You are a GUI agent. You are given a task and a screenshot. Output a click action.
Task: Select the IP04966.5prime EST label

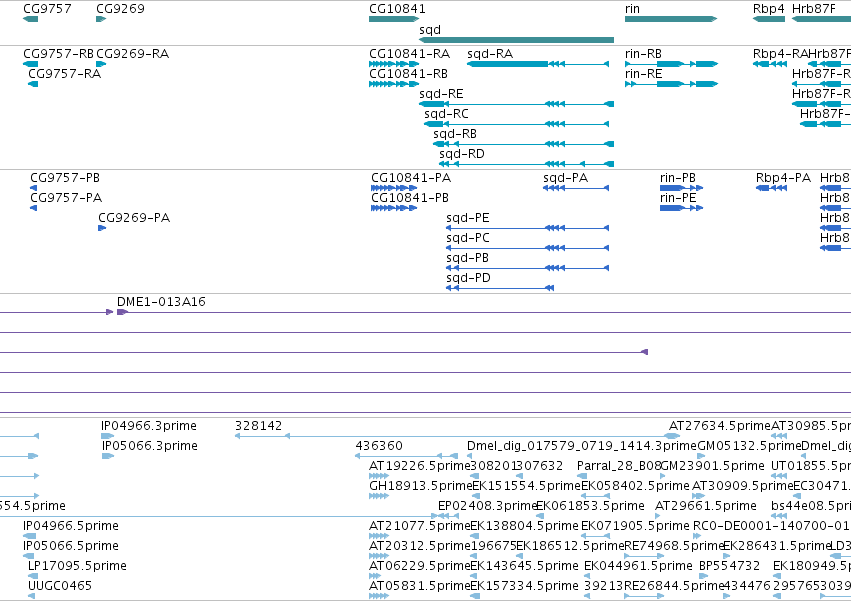click(x=71, y=526)
